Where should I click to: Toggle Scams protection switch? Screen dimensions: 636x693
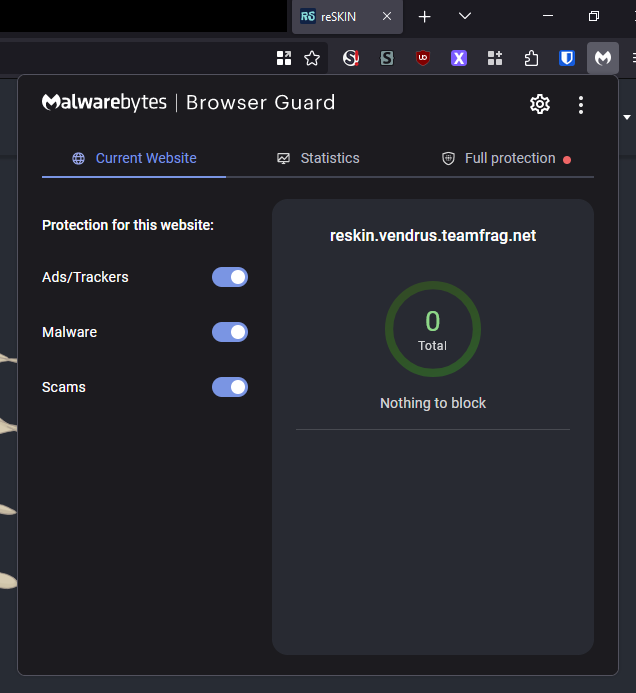coord(230,387)
